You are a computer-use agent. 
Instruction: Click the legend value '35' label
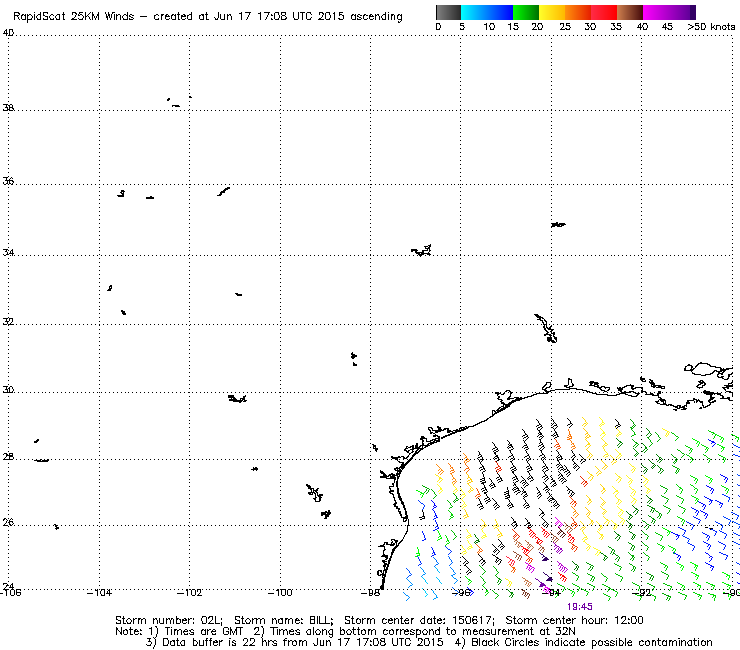click(x=616, y=27)
